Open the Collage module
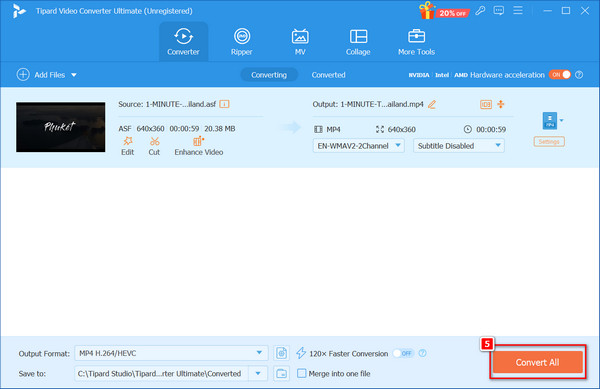600x389 pixels. pyautogui.click(x=358, y=42)
